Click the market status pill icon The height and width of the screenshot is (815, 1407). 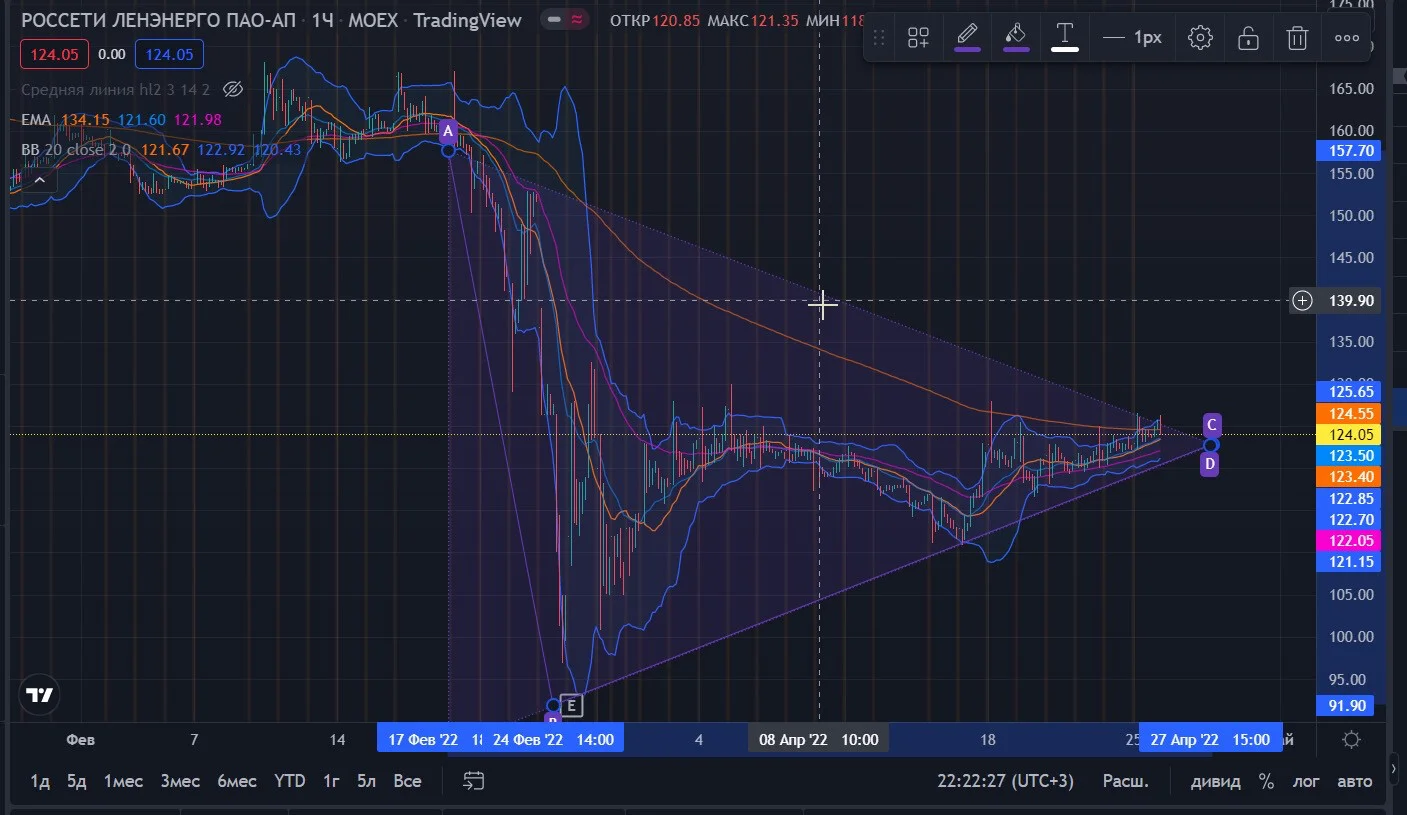tap(565, 20)
